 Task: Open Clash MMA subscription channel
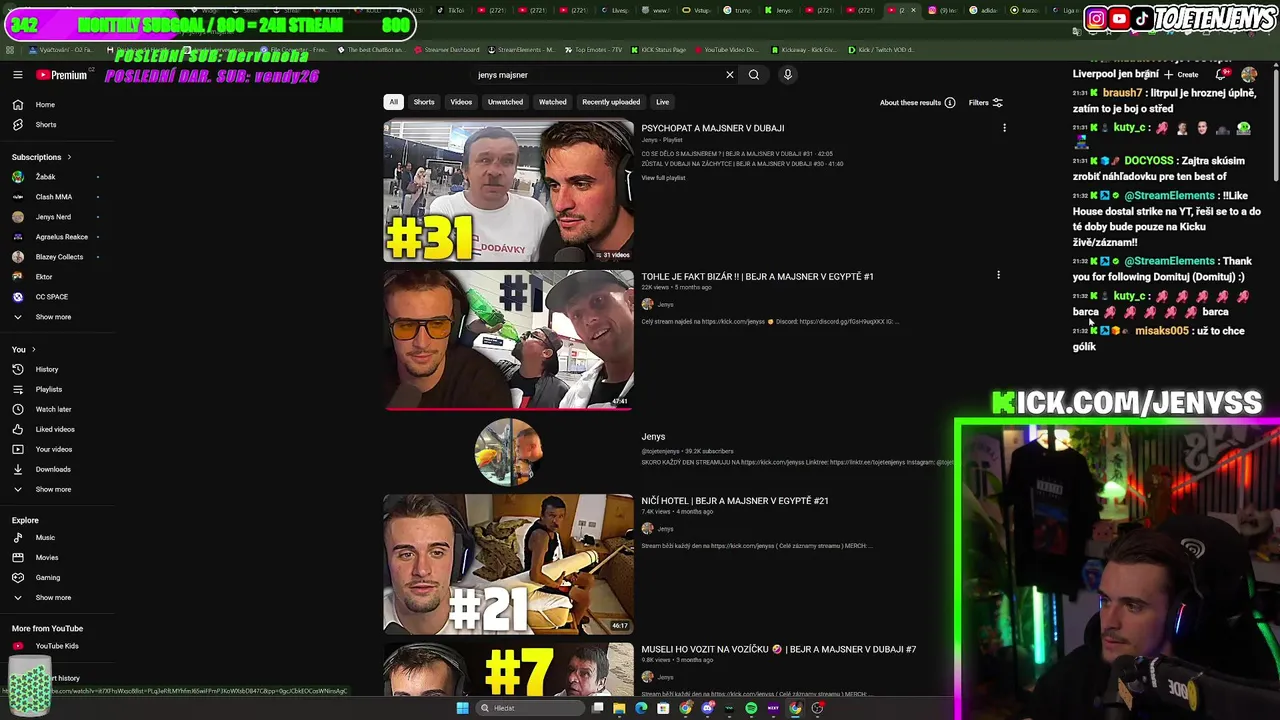click(x=53, y=197)
